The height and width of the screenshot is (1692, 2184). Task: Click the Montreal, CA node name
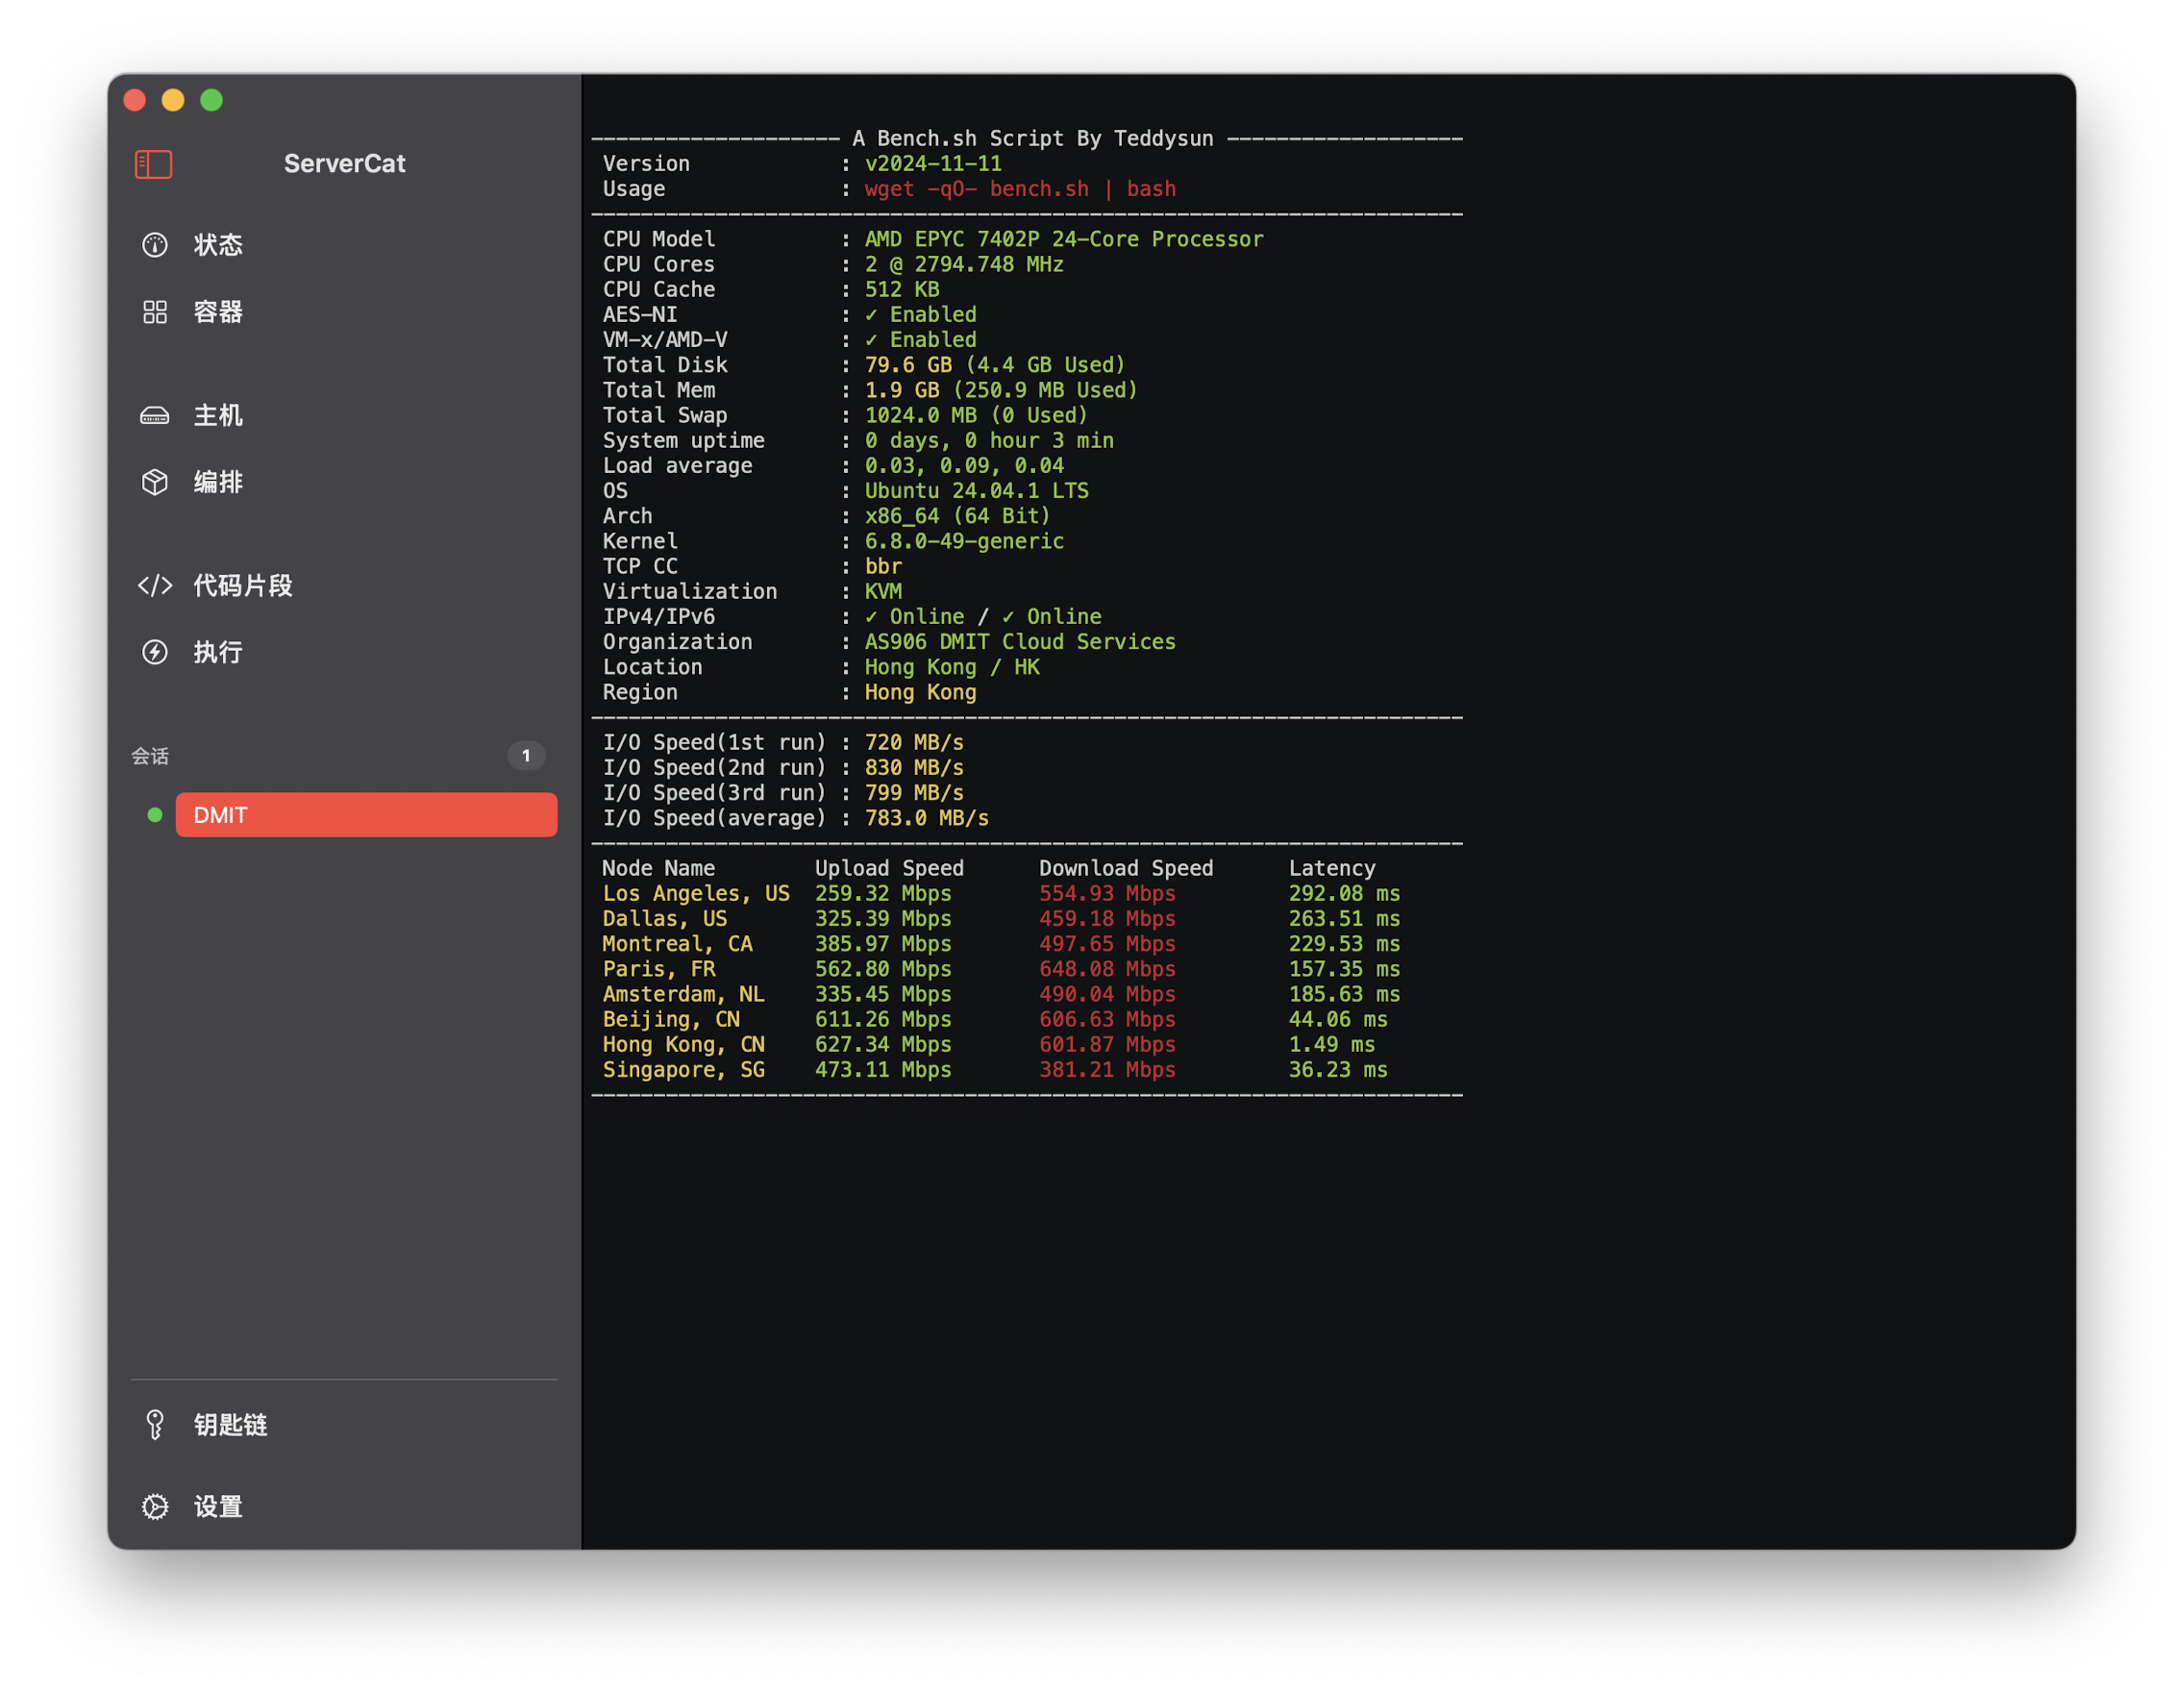pyautogui.click(x=677, y=944)
